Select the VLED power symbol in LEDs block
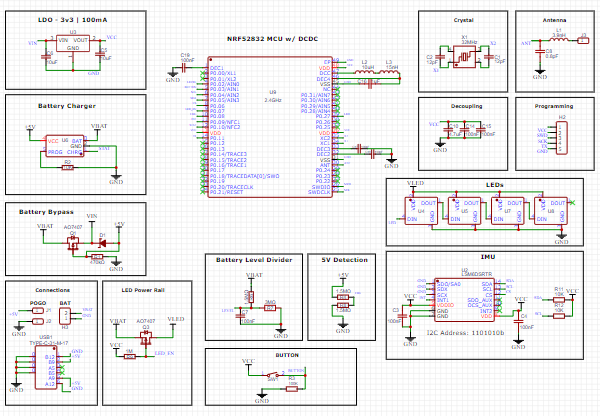The image size is (600, 416). [x=415, y=185]
